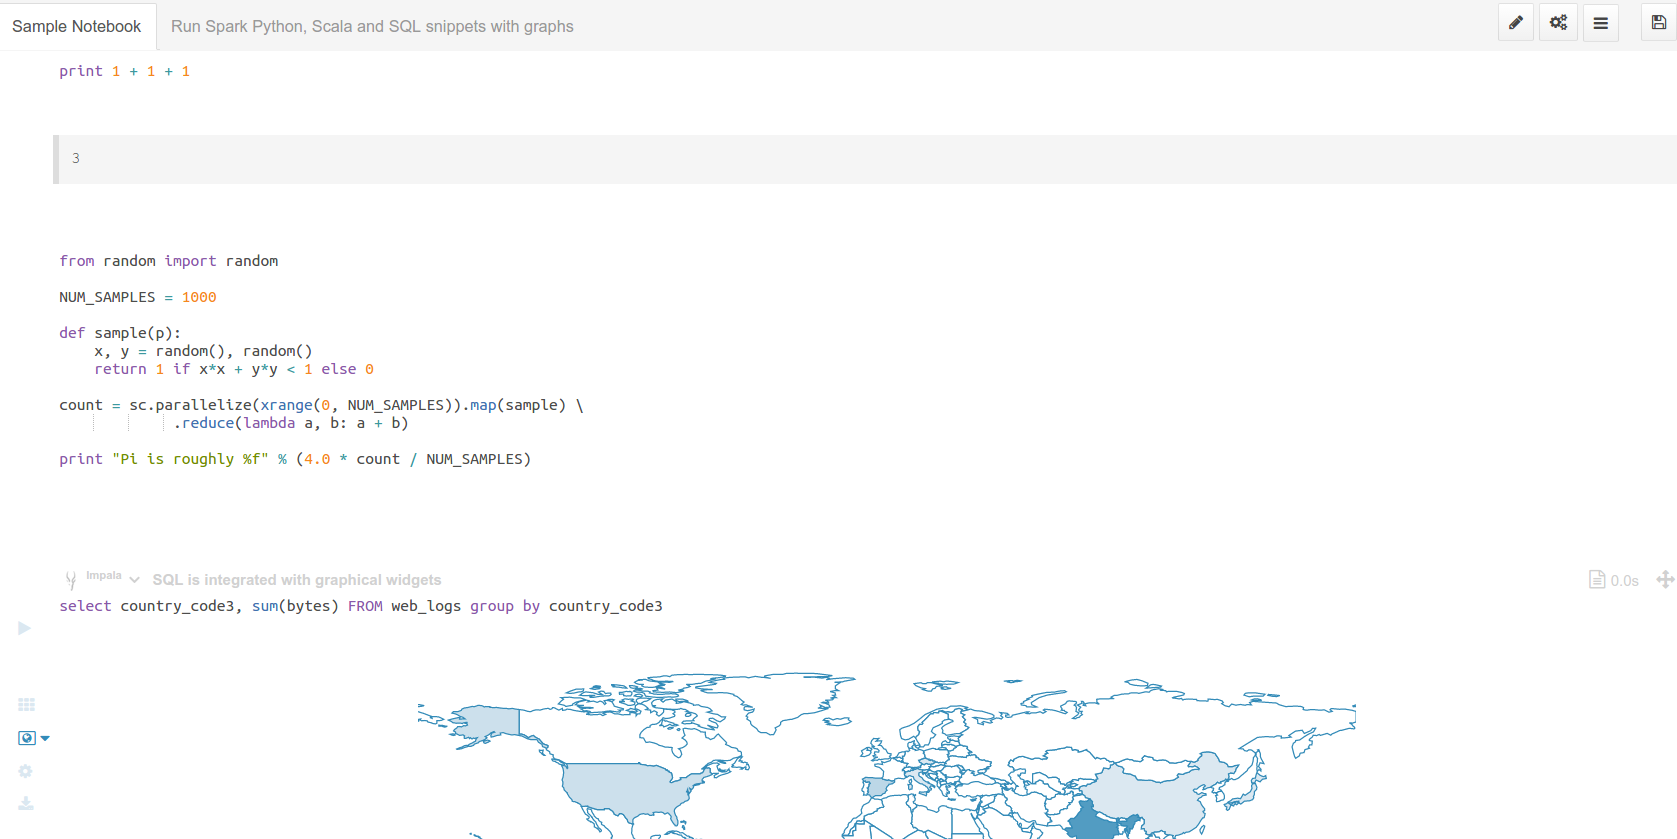This screenshot has height=839, width=1677.
Task: Open the hamburger menu button
Action: point(1601,23)
